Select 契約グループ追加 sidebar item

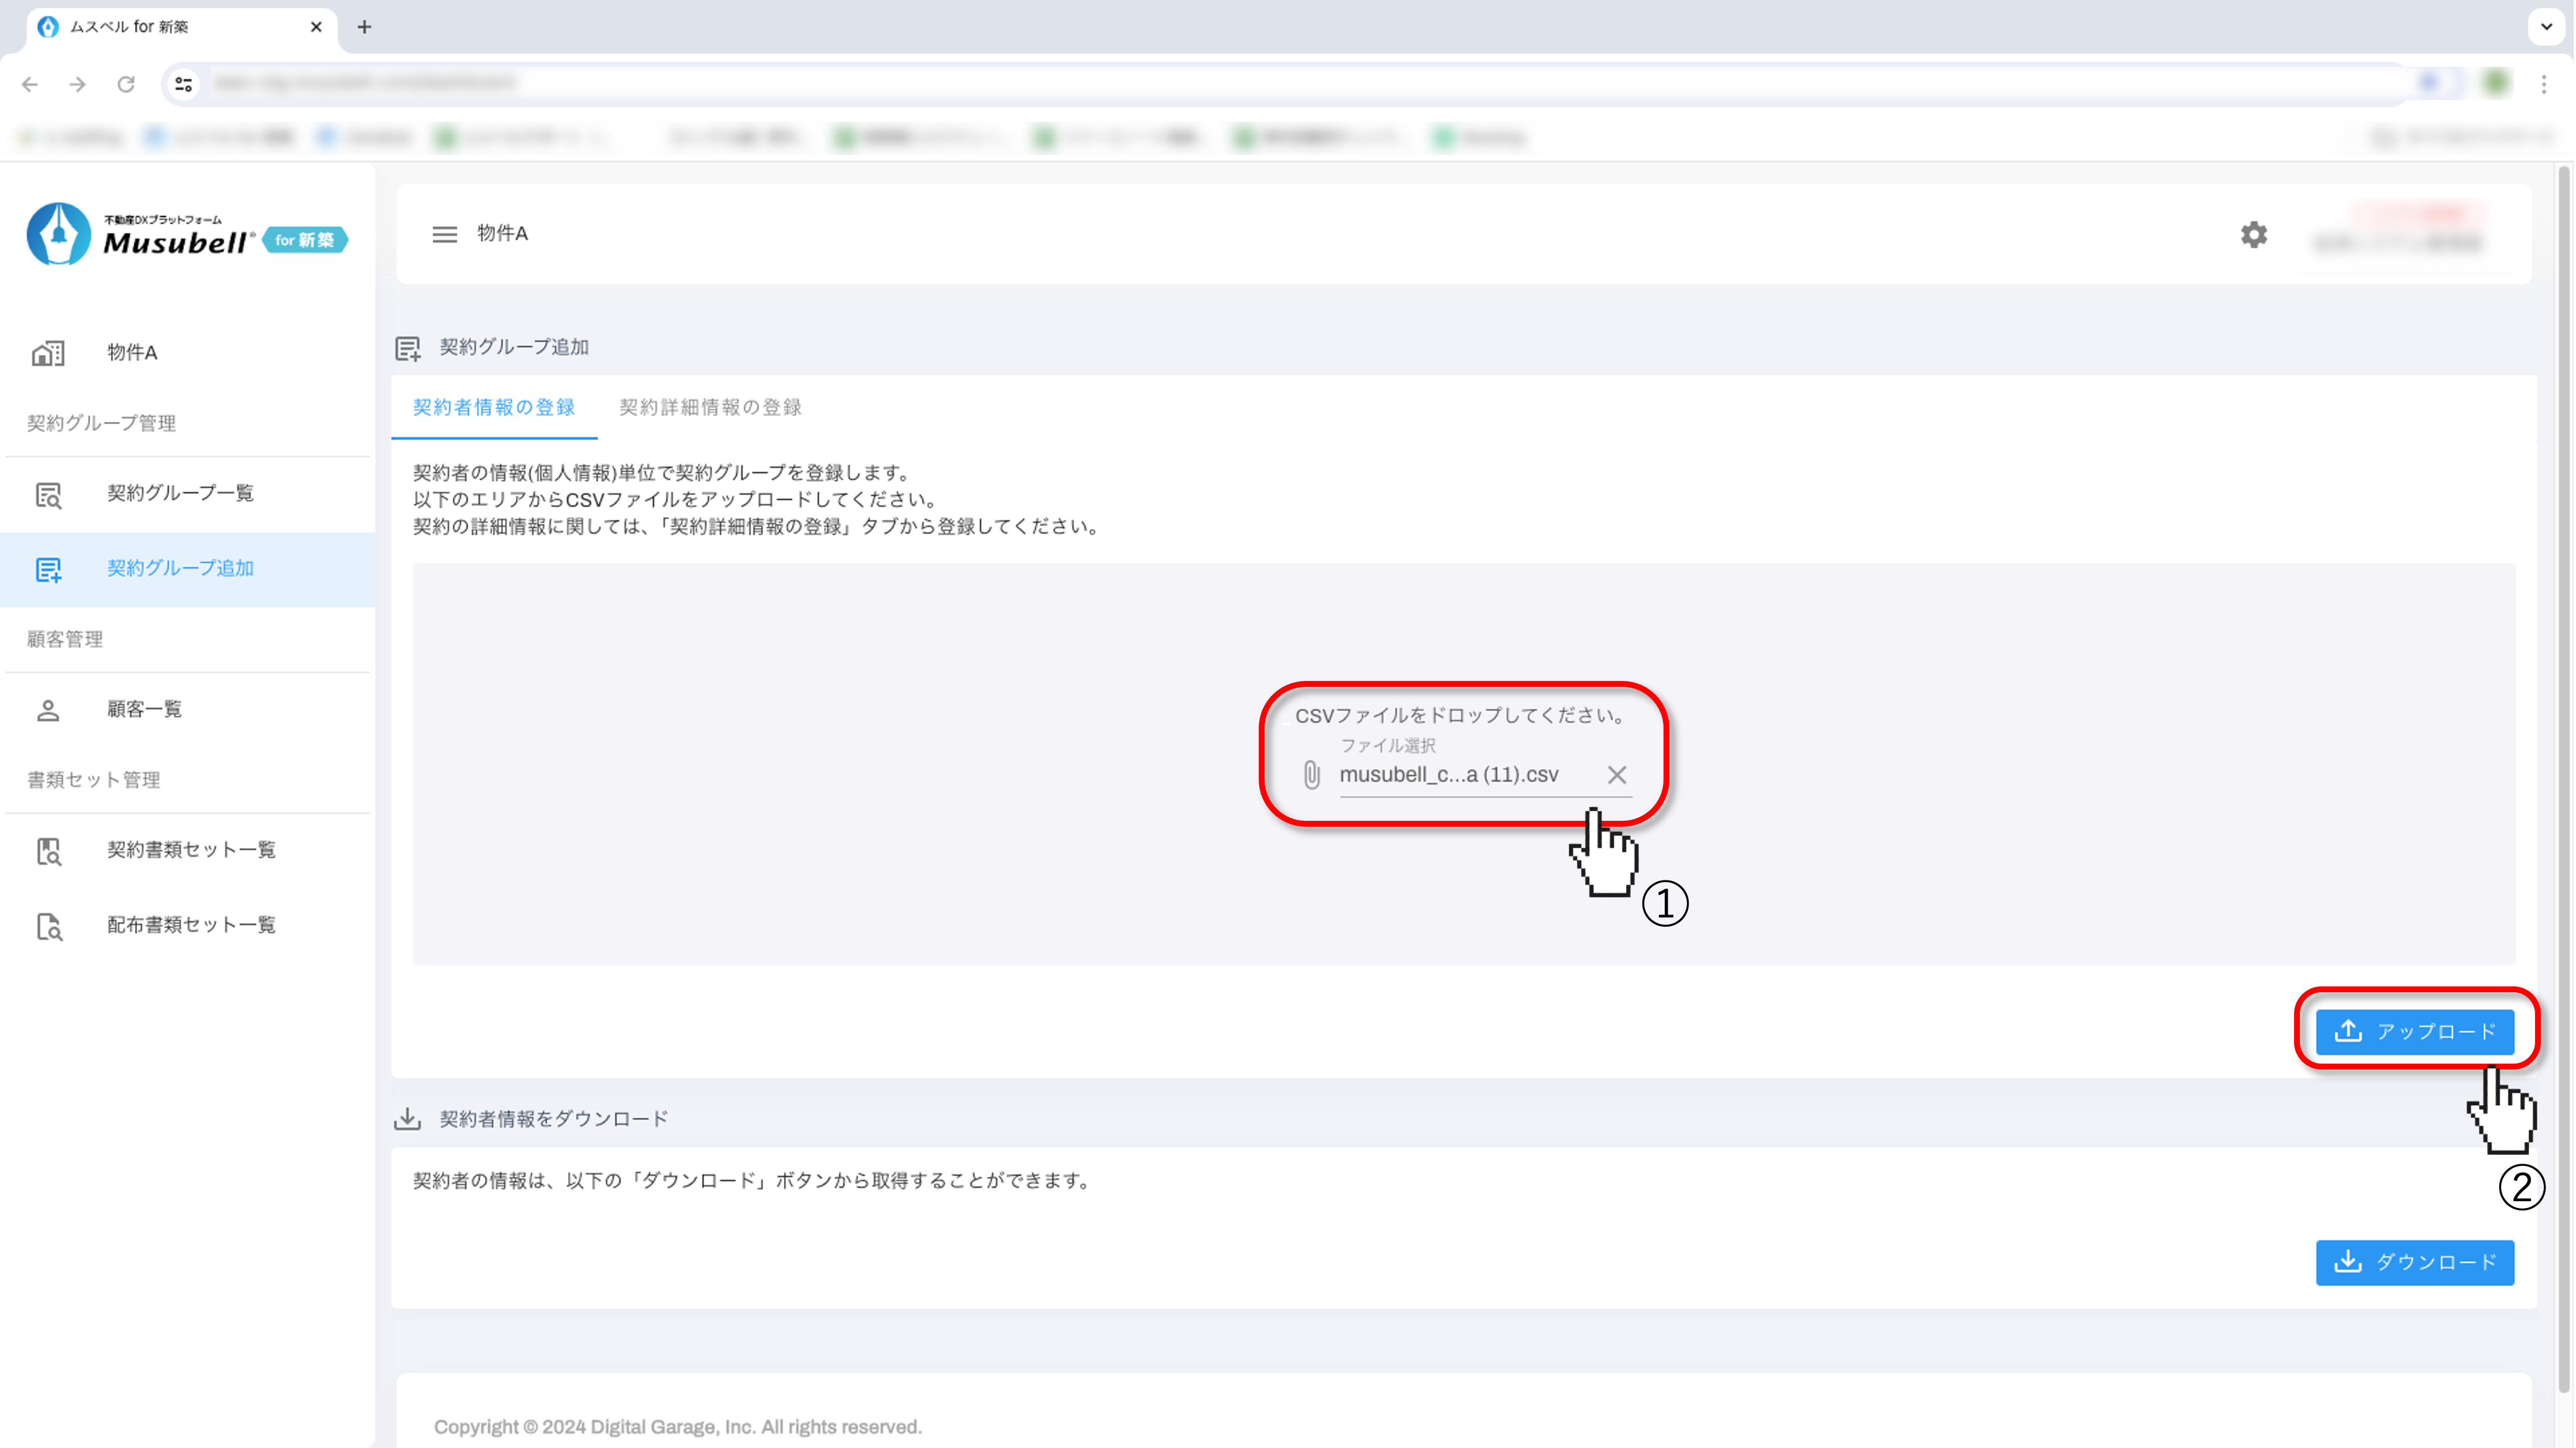point(180,568)
